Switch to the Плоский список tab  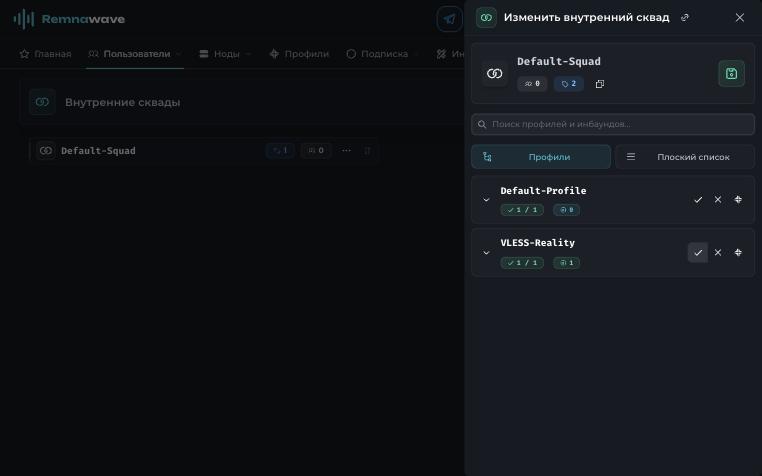click(x=685, y=157)
